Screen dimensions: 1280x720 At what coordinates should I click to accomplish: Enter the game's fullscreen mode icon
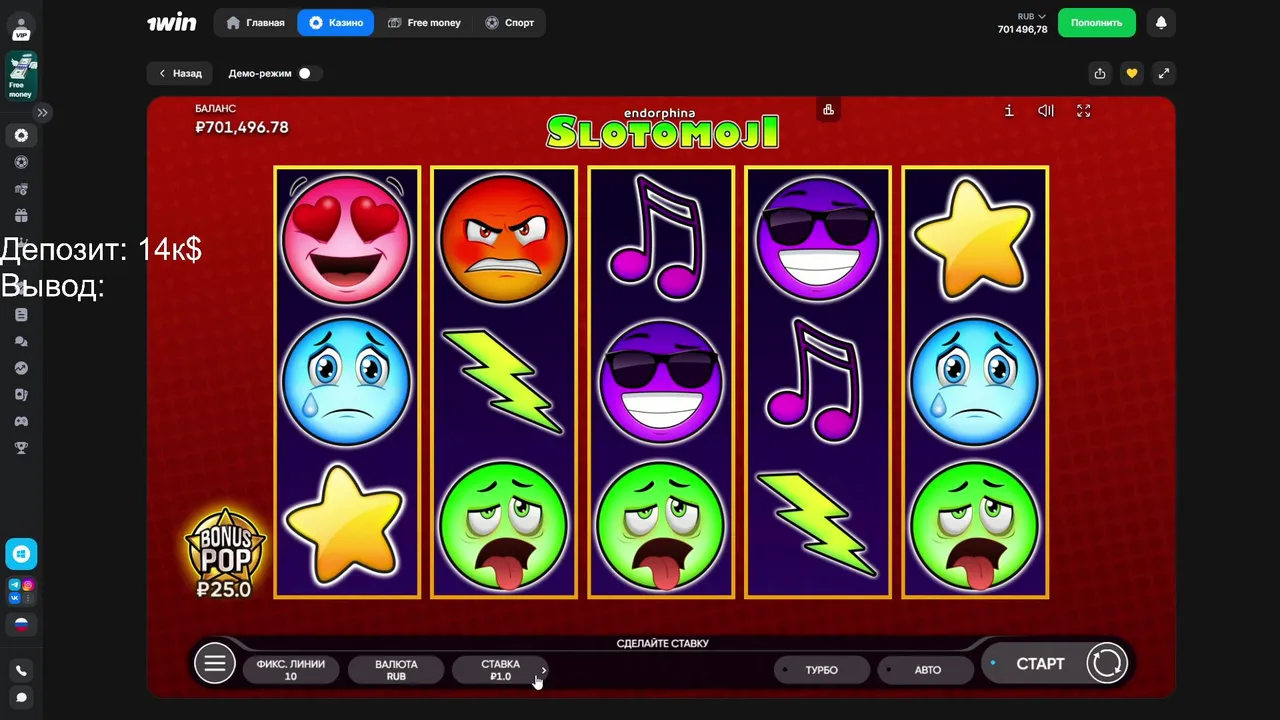1084,111
